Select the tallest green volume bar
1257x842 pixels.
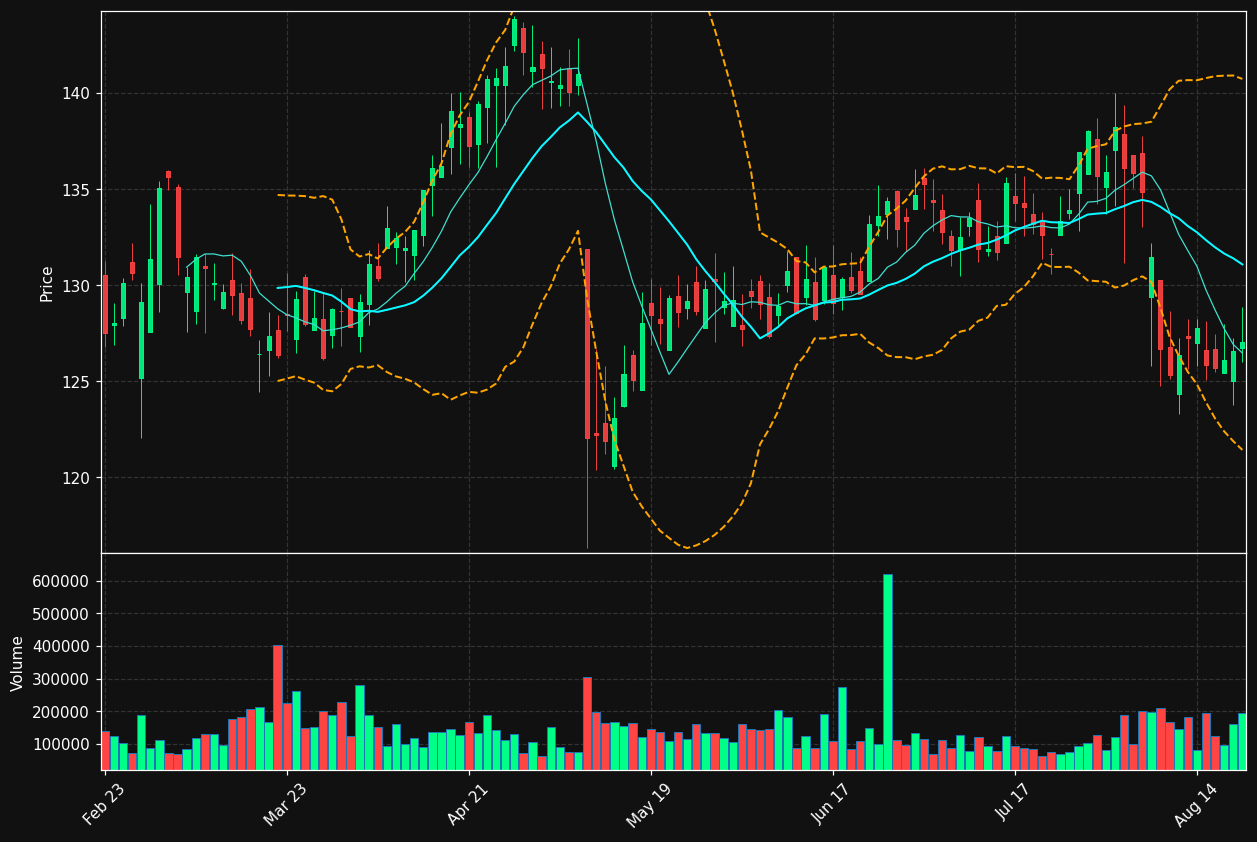[x=887, y=672]
